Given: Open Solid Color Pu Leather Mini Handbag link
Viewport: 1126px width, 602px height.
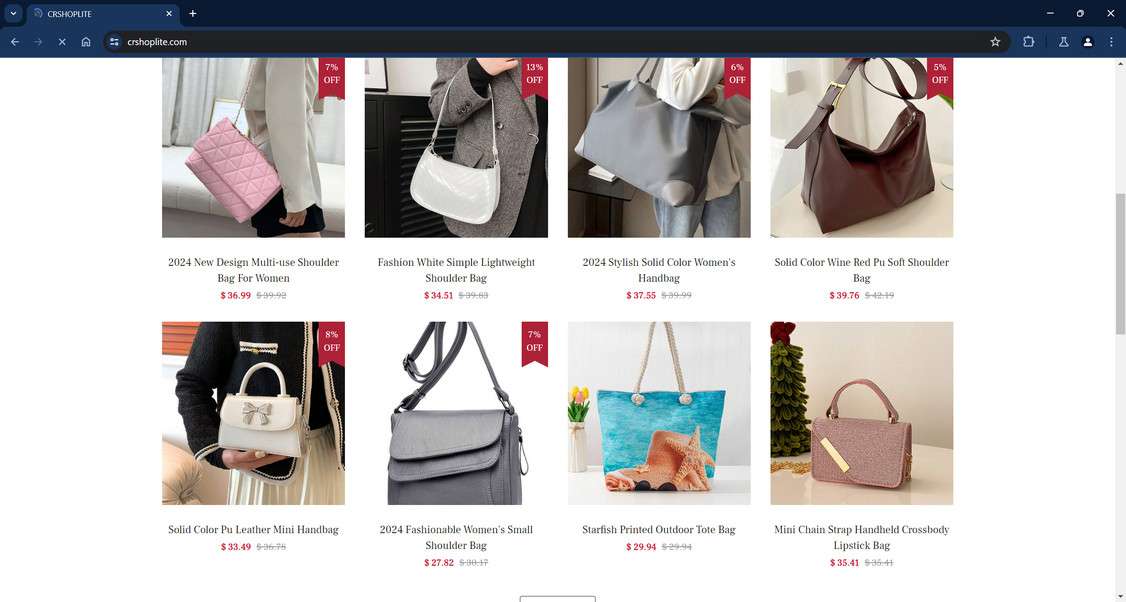Looking at the screenshot, I should tap(253, 529).
